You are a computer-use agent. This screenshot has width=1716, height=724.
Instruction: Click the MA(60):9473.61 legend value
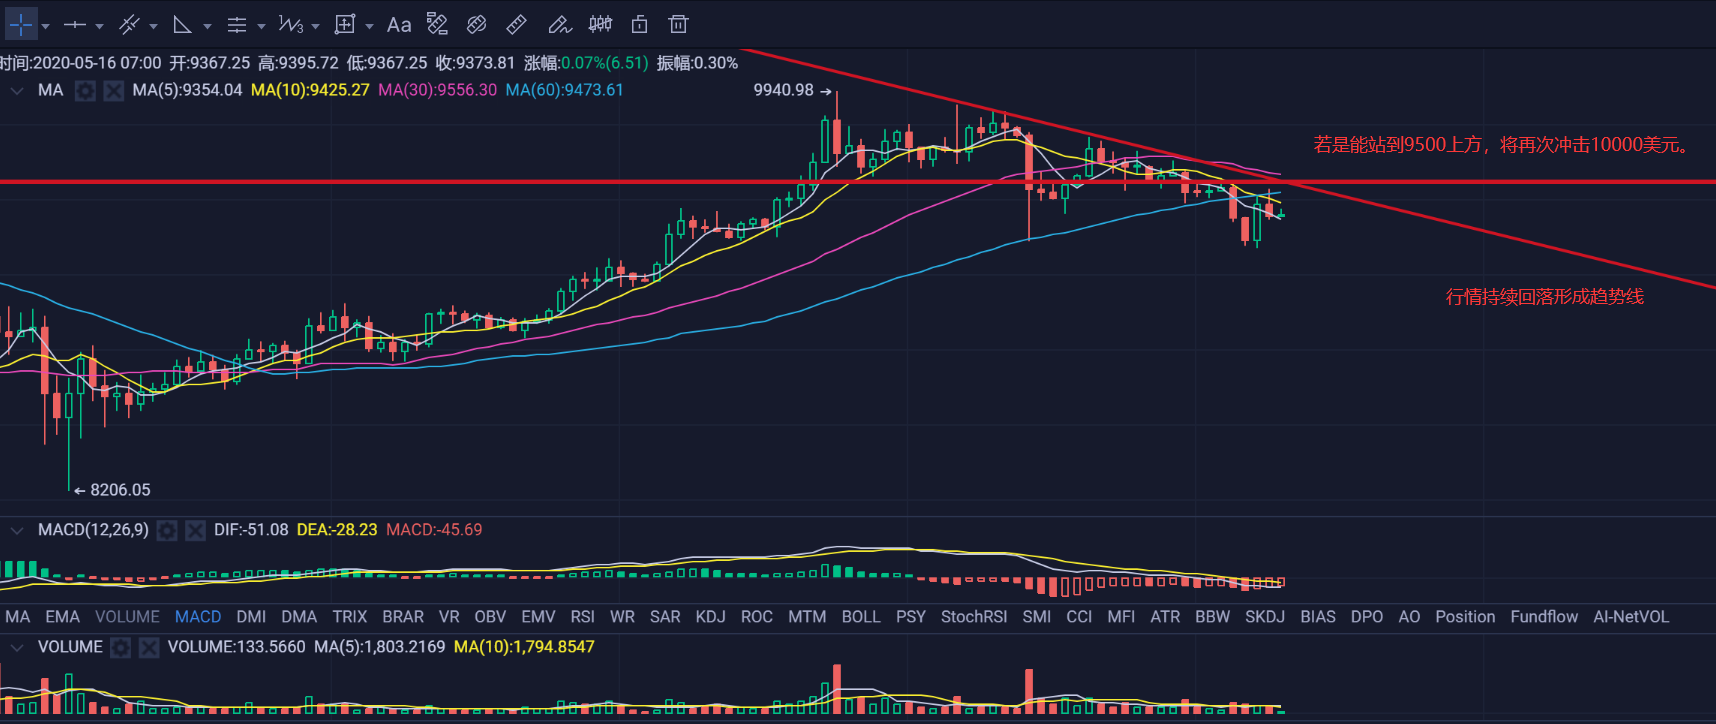pyautogui.click(x=564, y=90)
